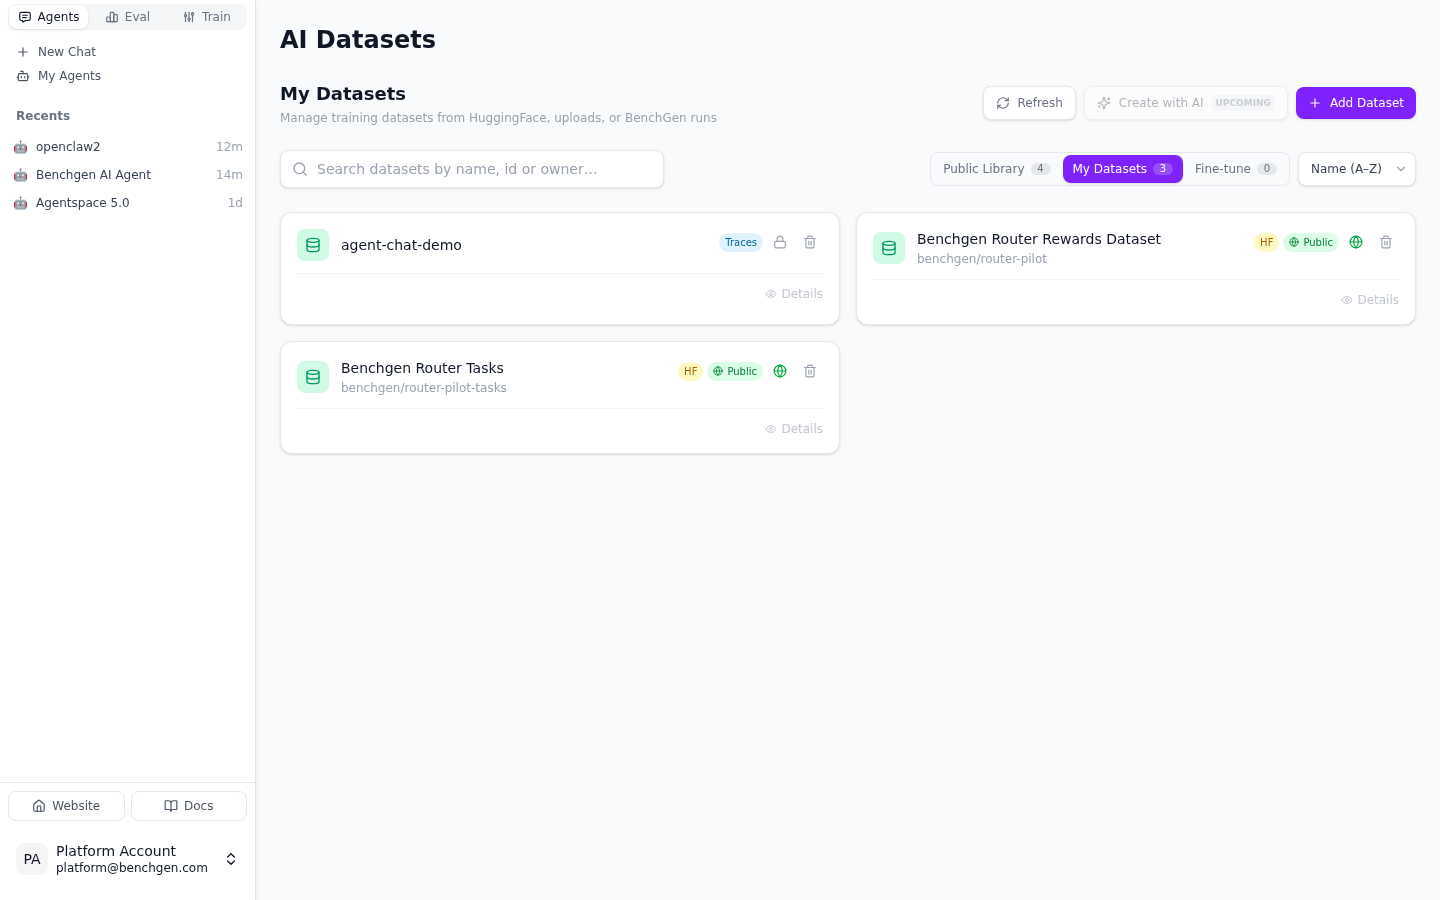
Task: Click the magnifier icon in search box
Action: pyautogui.click(x=300, y=169)
